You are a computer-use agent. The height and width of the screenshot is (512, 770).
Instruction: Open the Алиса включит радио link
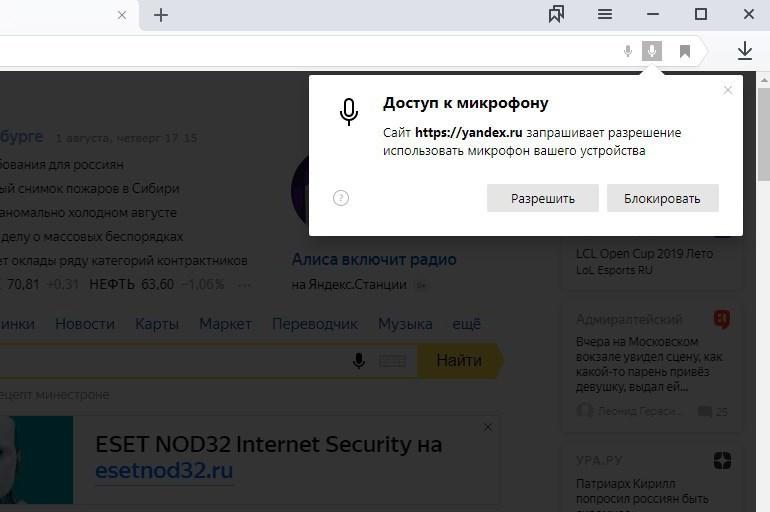(374, 260)
